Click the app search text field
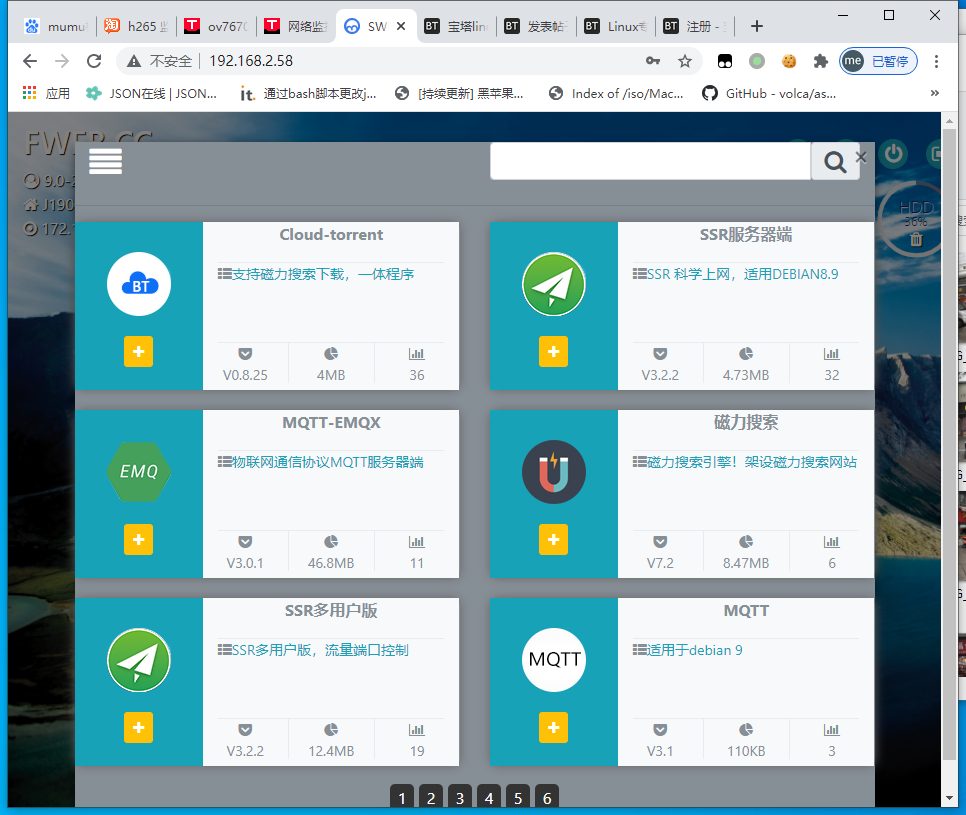966x815 pixels. click(649, 161)
